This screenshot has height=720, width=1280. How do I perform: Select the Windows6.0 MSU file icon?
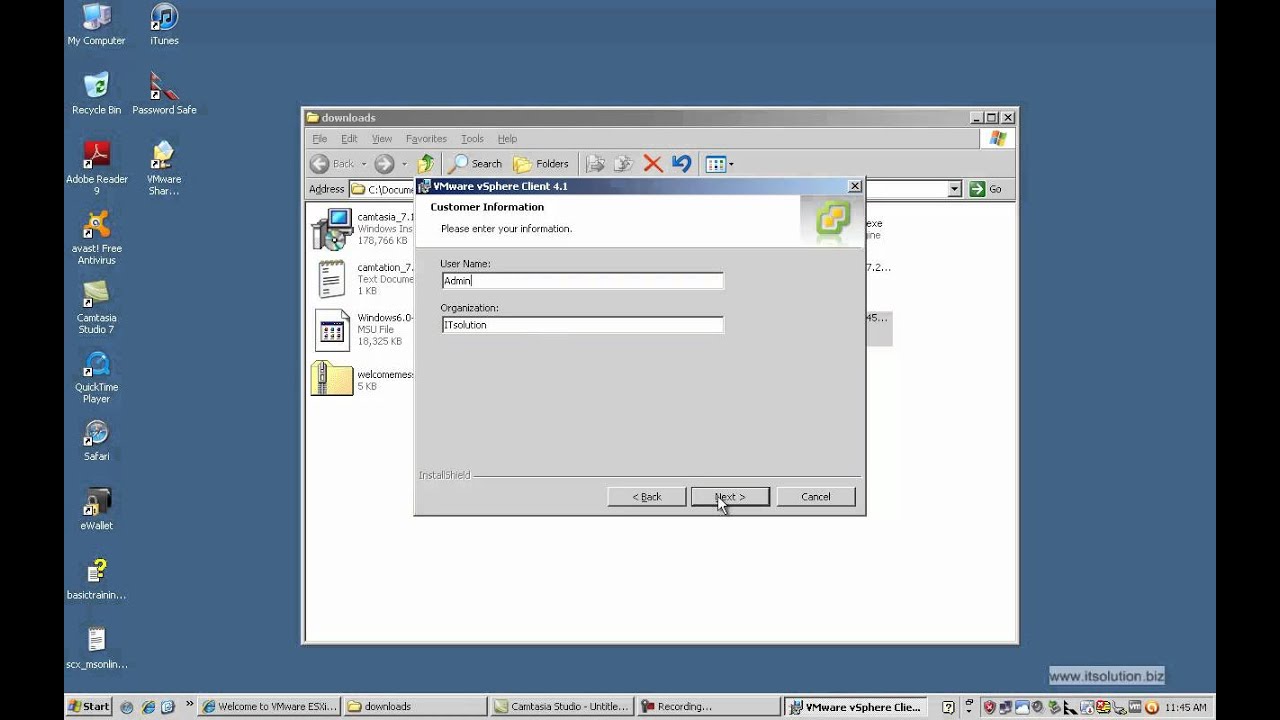[x=332, y=329]
